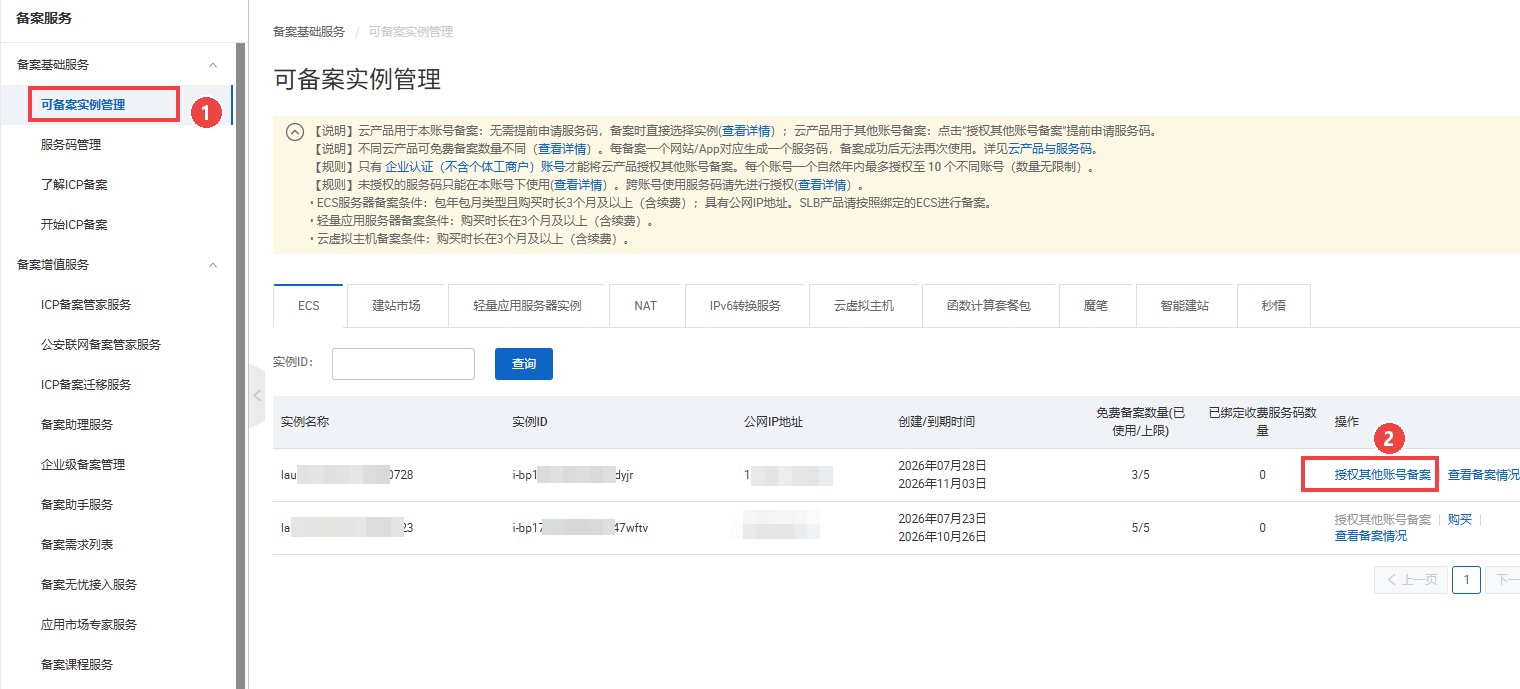
Task: Click the 实例名称 column header
Action: [305, 422]
